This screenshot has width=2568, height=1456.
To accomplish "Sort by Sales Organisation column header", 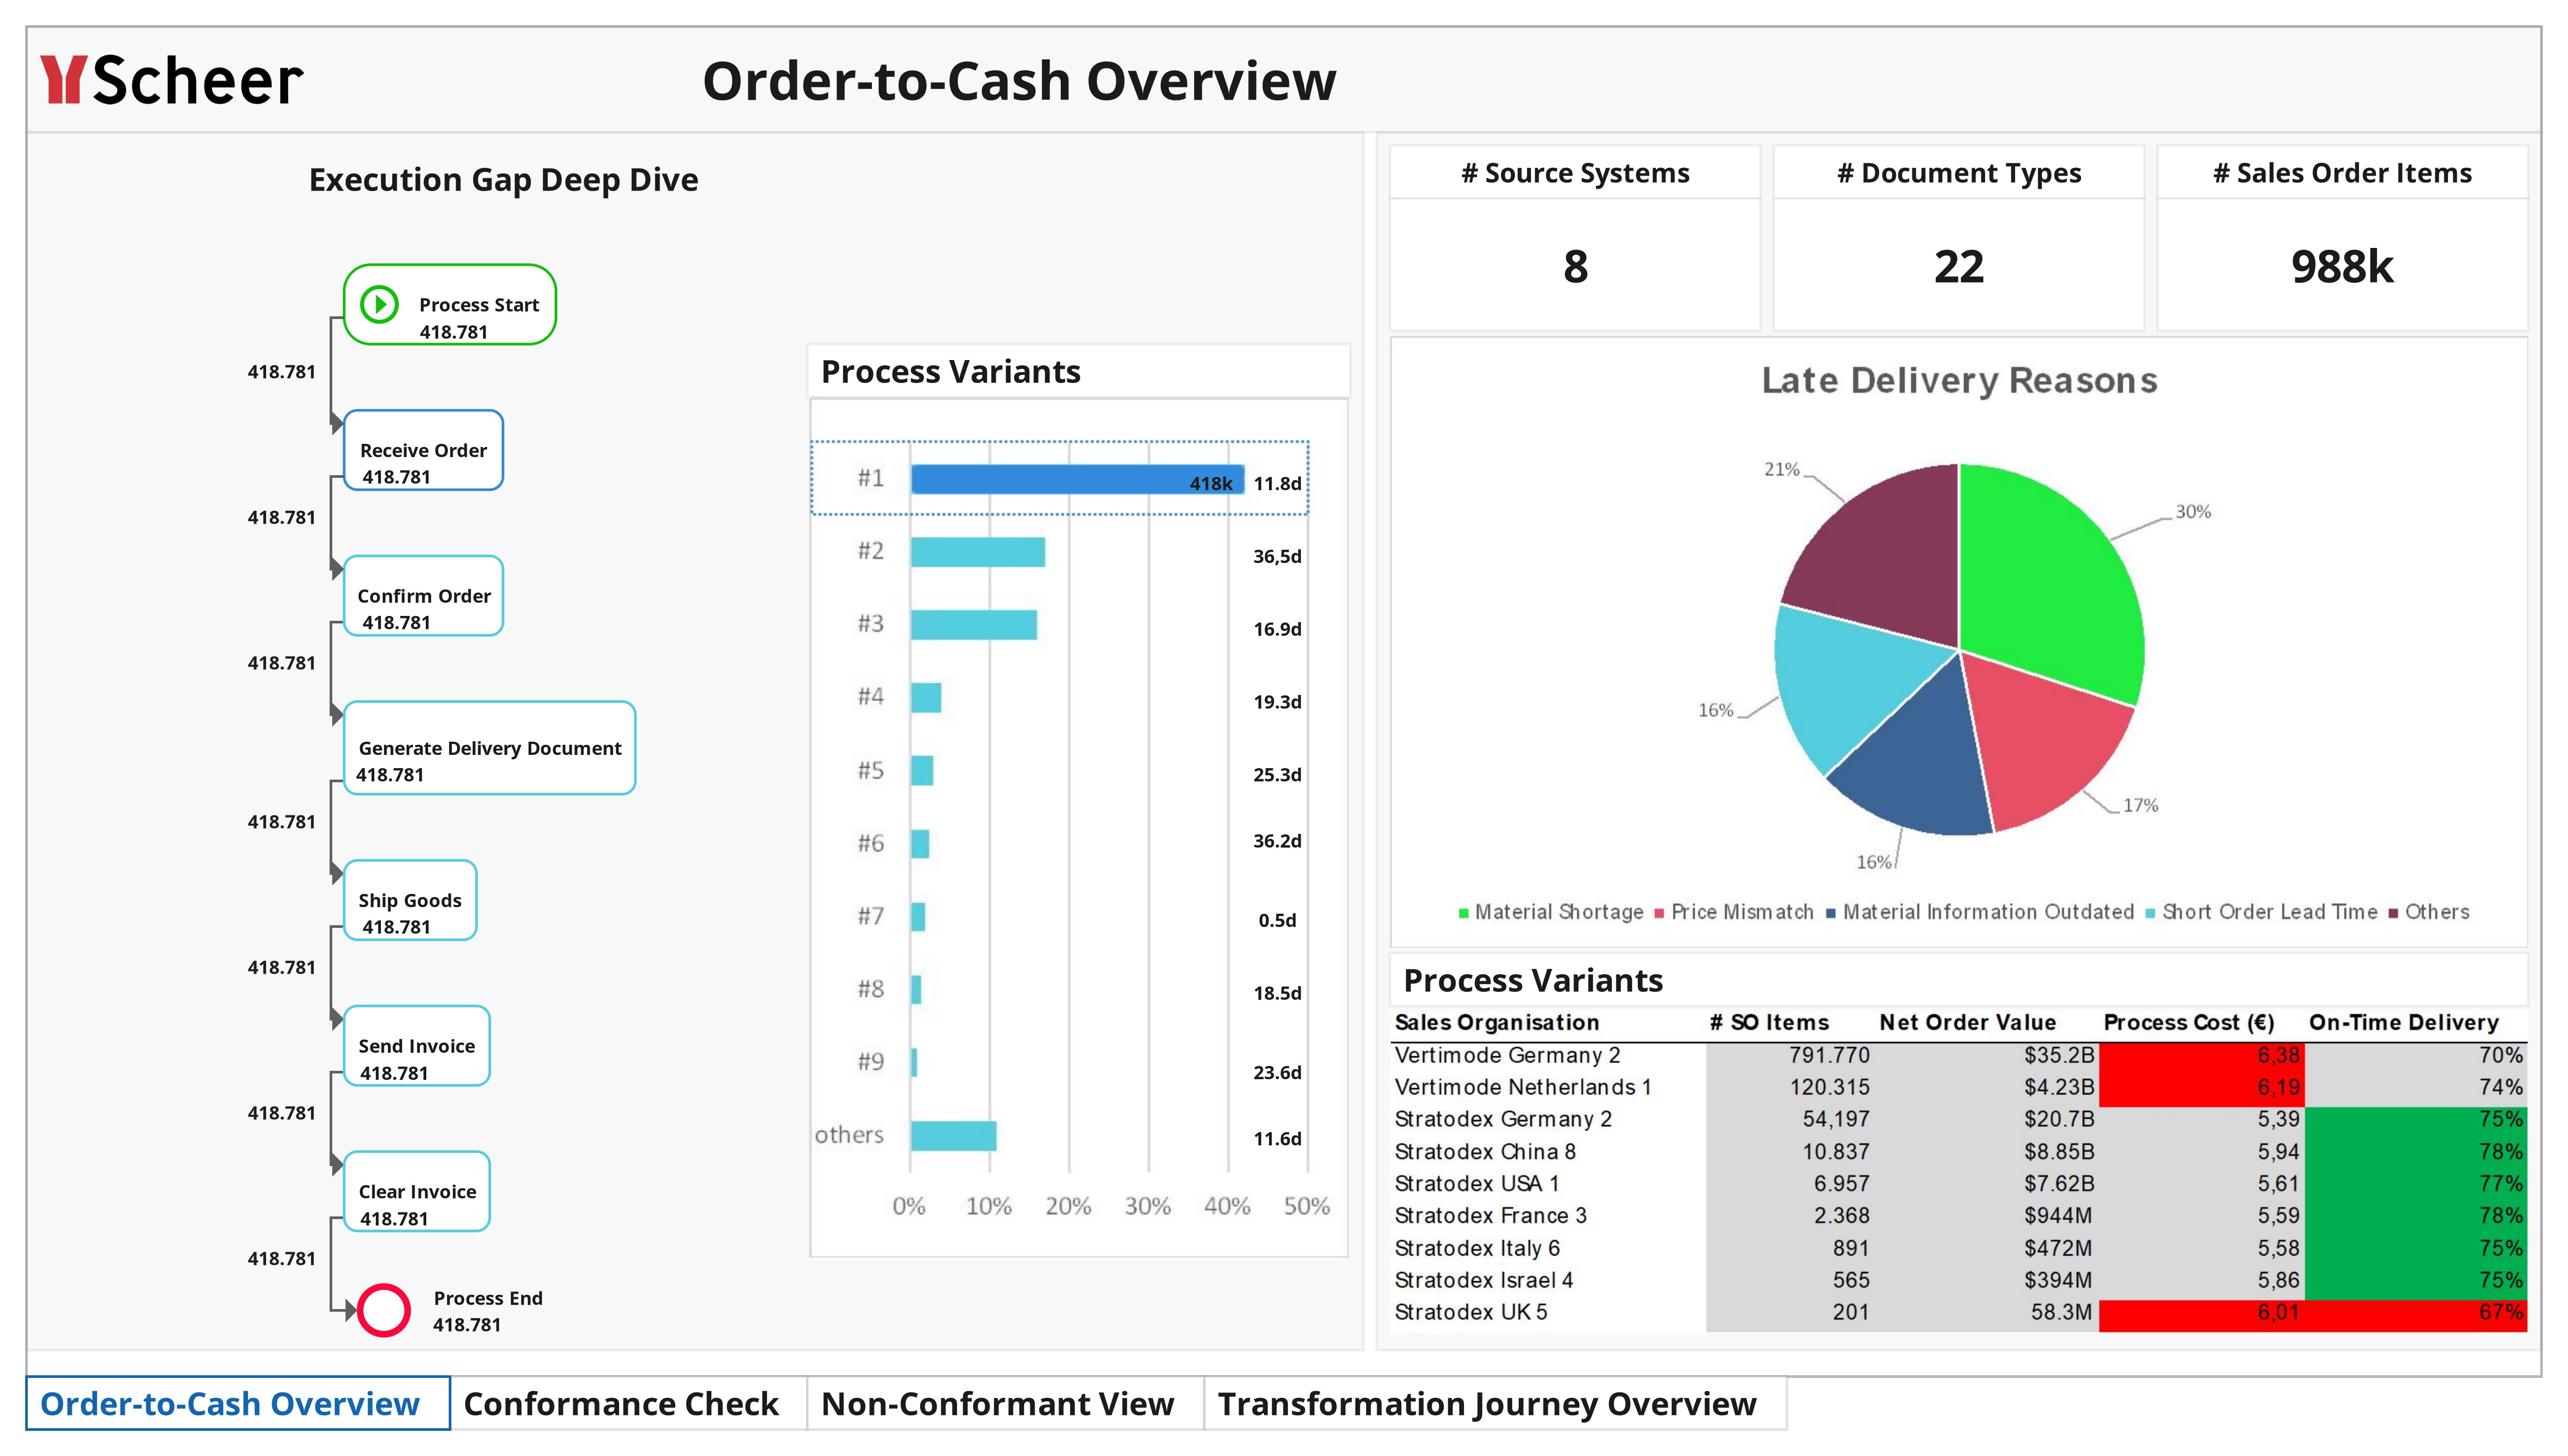I will [x=1497, y=1023].
